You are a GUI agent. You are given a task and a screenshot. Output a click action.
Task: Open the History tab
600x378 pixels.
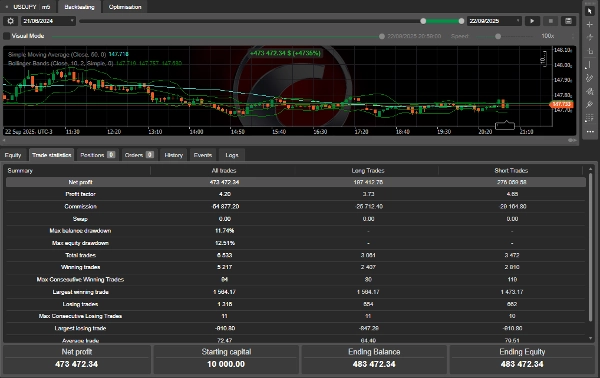point(173,155)
